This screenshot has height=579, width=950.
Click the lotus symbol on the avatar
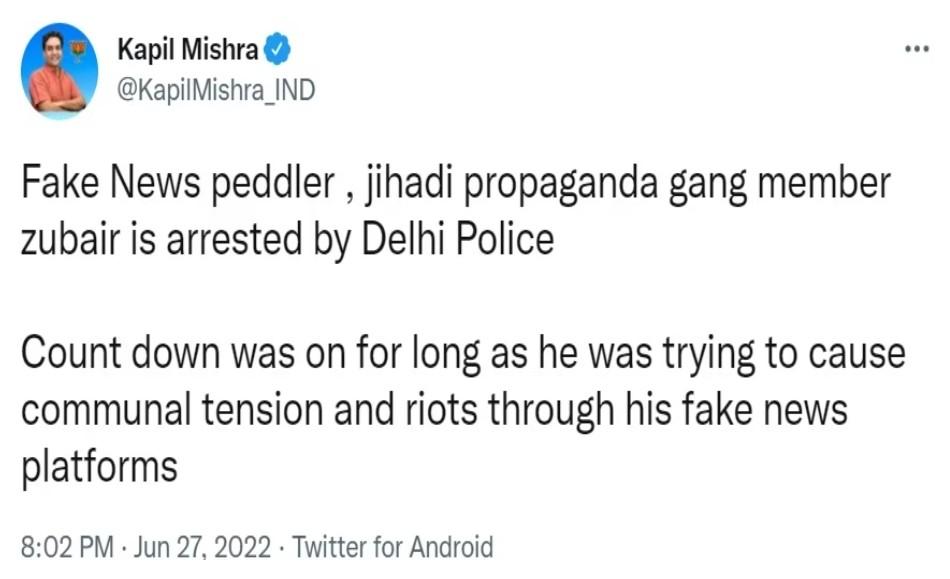coord(79,46)
